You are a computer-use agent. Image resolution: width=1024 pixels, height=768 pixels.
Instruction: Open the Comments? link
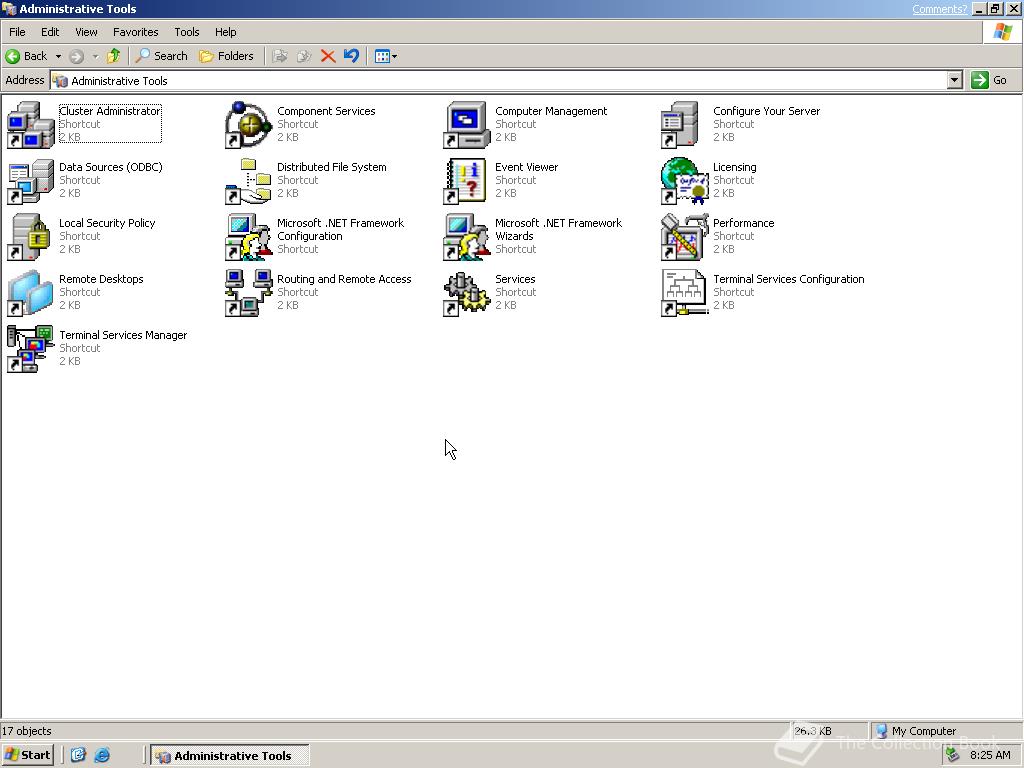pyautogui.click(x=939, y=9)
